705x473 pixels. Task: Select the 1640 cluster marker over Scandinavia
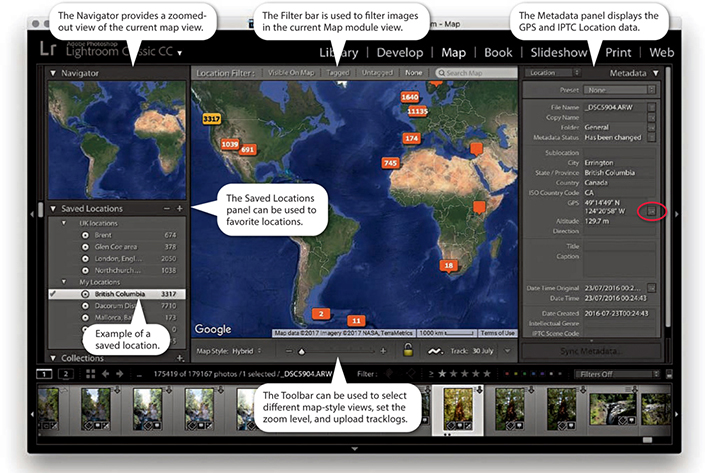pyautogui.click(x=410, y=97)
